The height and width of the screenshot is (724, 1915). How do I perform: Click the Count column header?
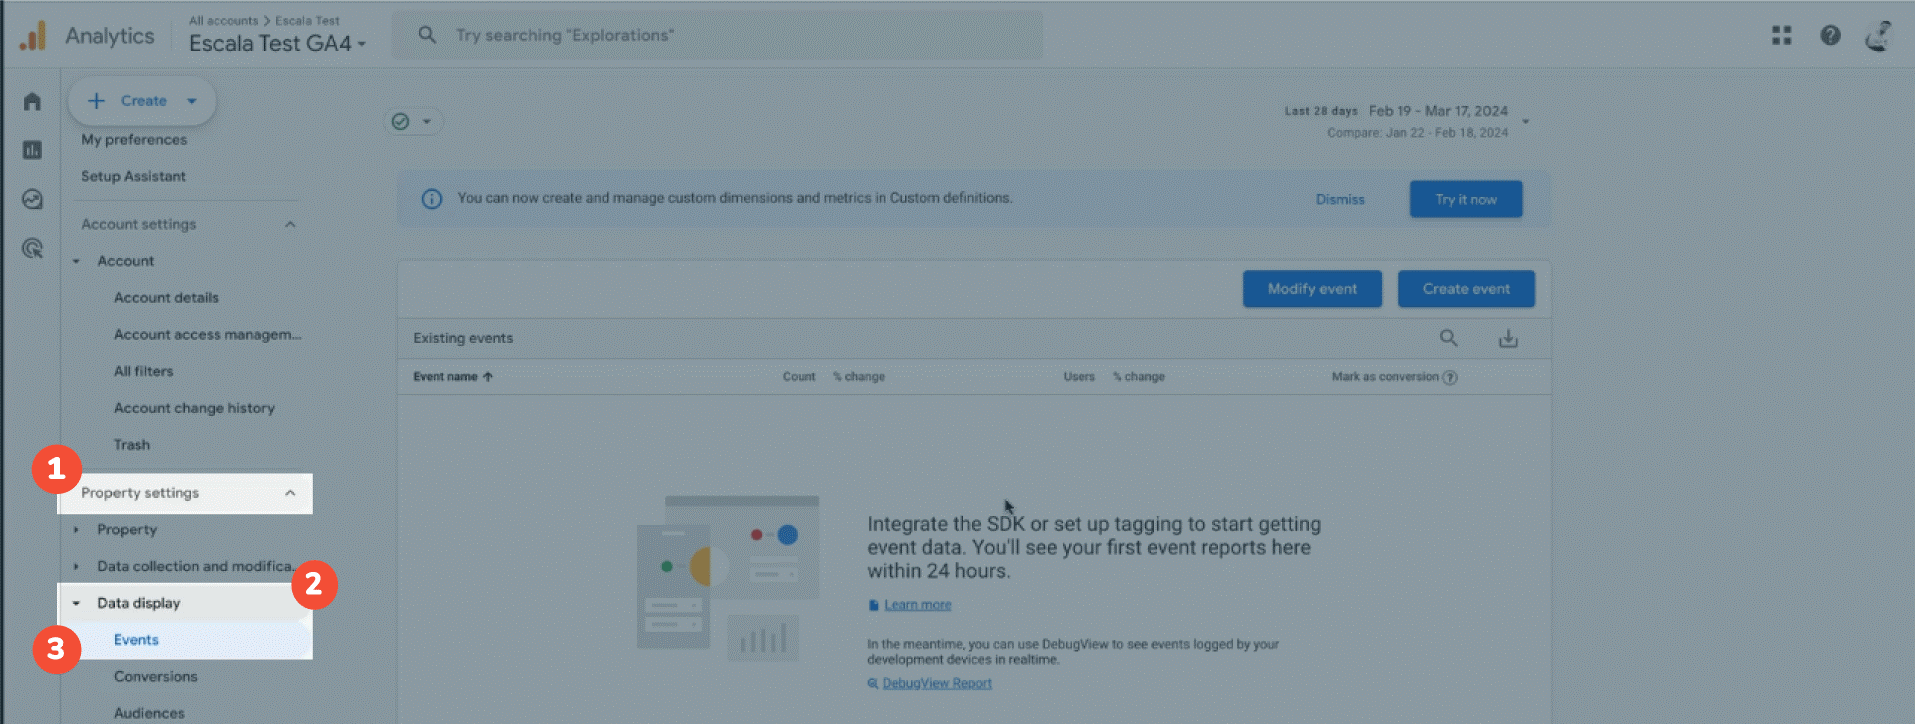pyautogui.click(x=799, y=377)
